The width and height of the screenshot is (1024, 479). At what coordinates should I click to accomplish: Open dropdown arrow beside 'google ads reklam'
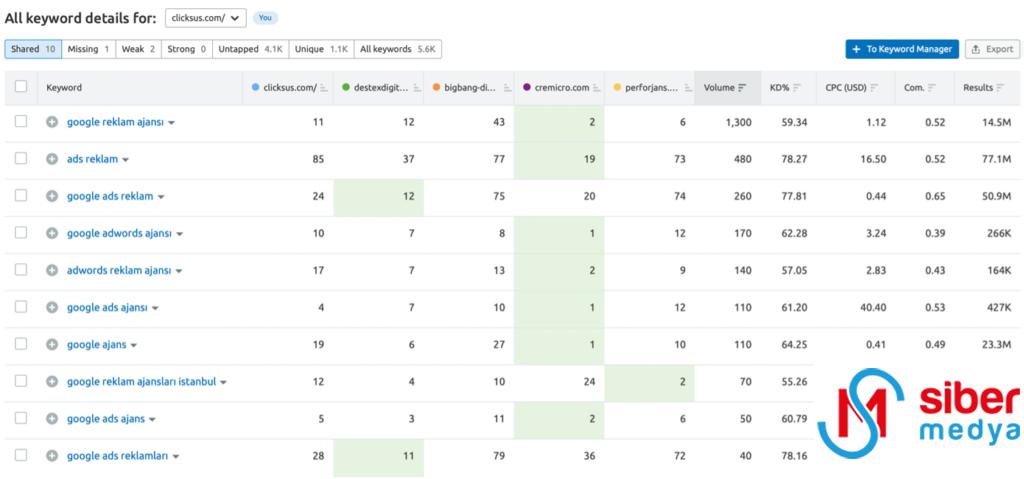coord(161,197)
